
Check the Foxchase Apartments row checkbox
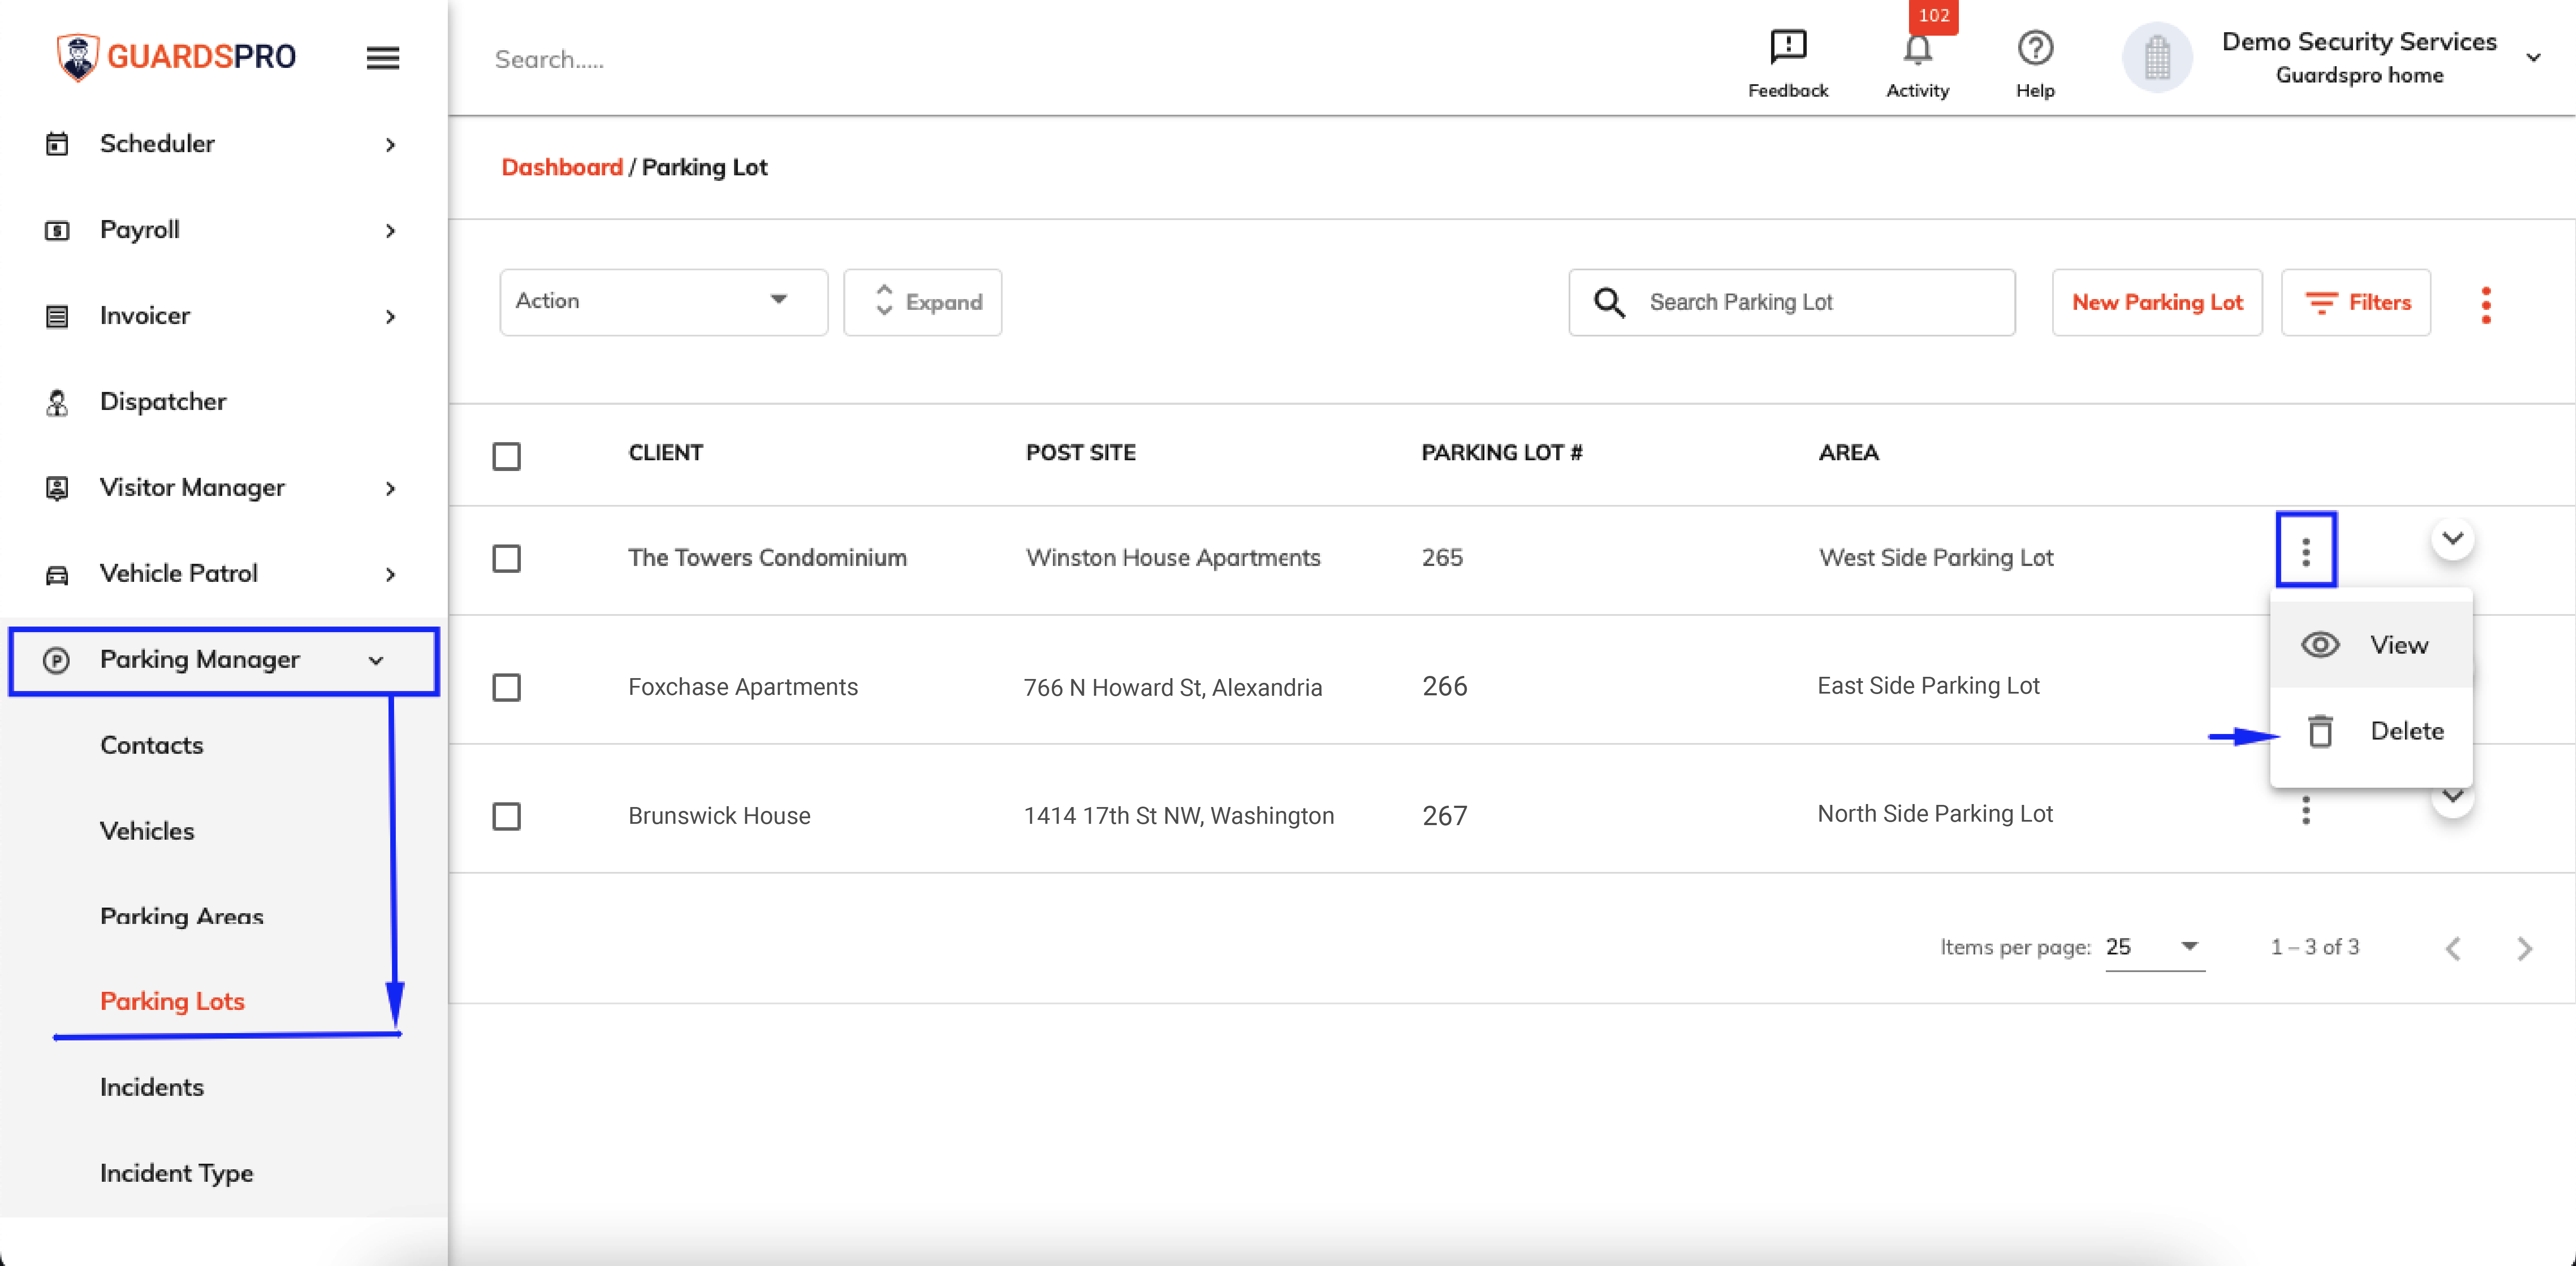(x=507, y=687)
